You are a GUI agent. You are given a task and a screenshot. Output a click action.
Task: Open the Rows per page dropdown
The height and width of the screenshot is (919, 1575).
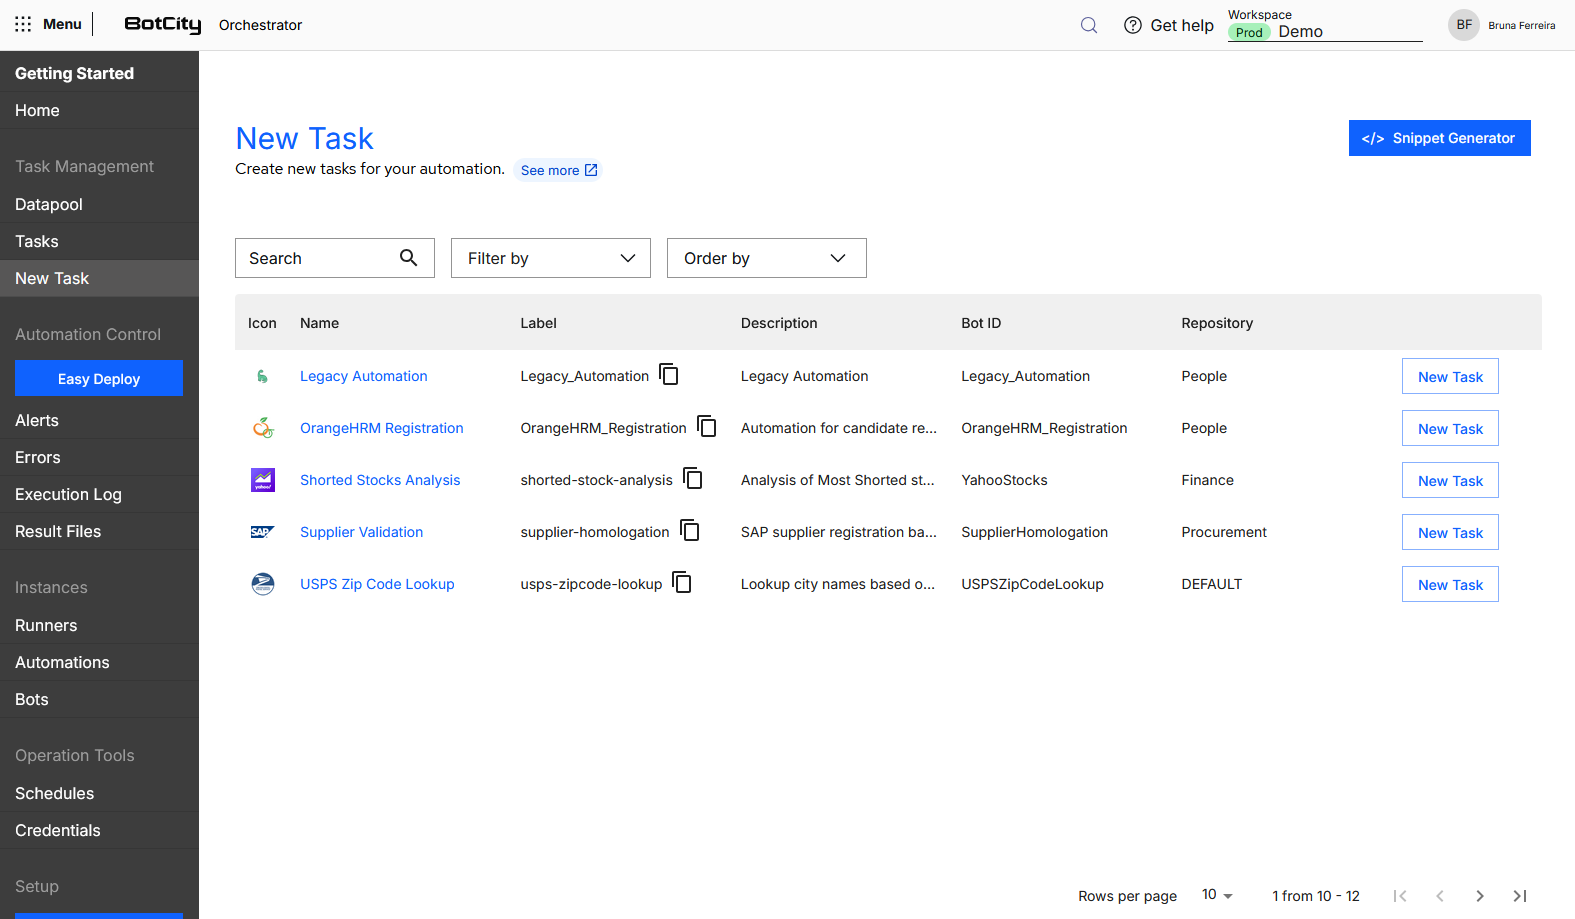coord(1217,895)
